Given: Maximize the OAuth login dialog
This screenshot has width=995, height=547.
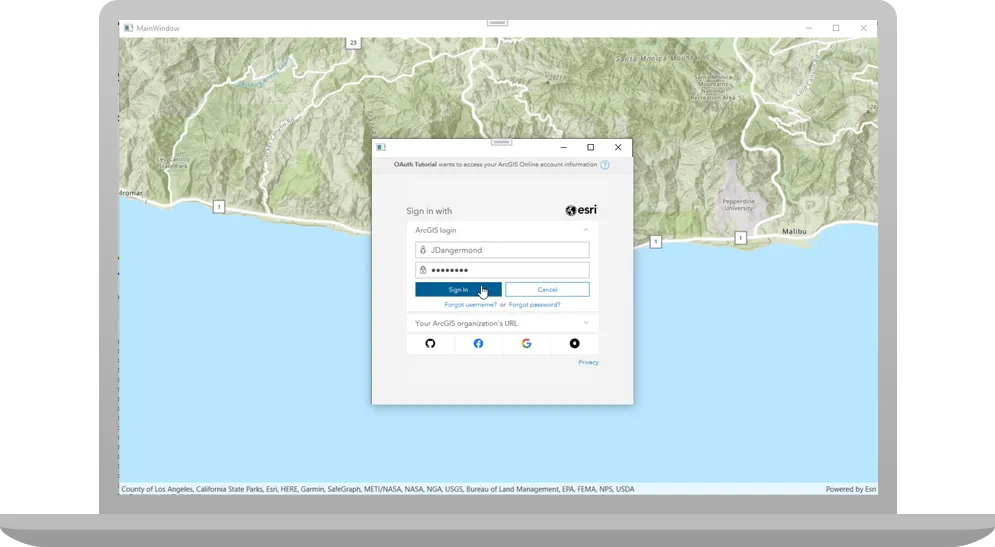Looking at the screenshot, I should (591, 147).
